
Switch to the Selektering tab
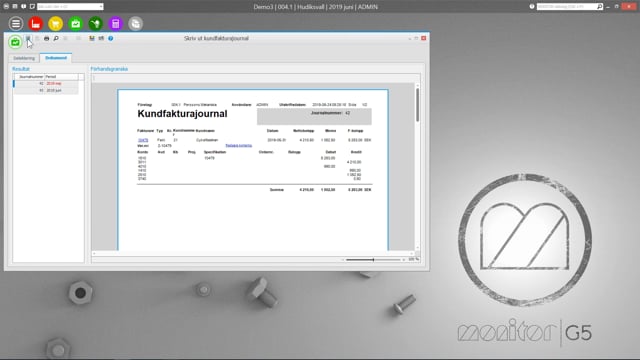click(24, 58)
